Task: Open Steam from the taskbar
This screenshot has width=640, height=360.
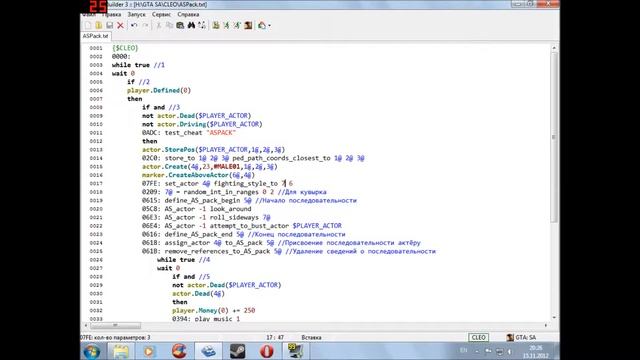Action: tap(238, 351)
